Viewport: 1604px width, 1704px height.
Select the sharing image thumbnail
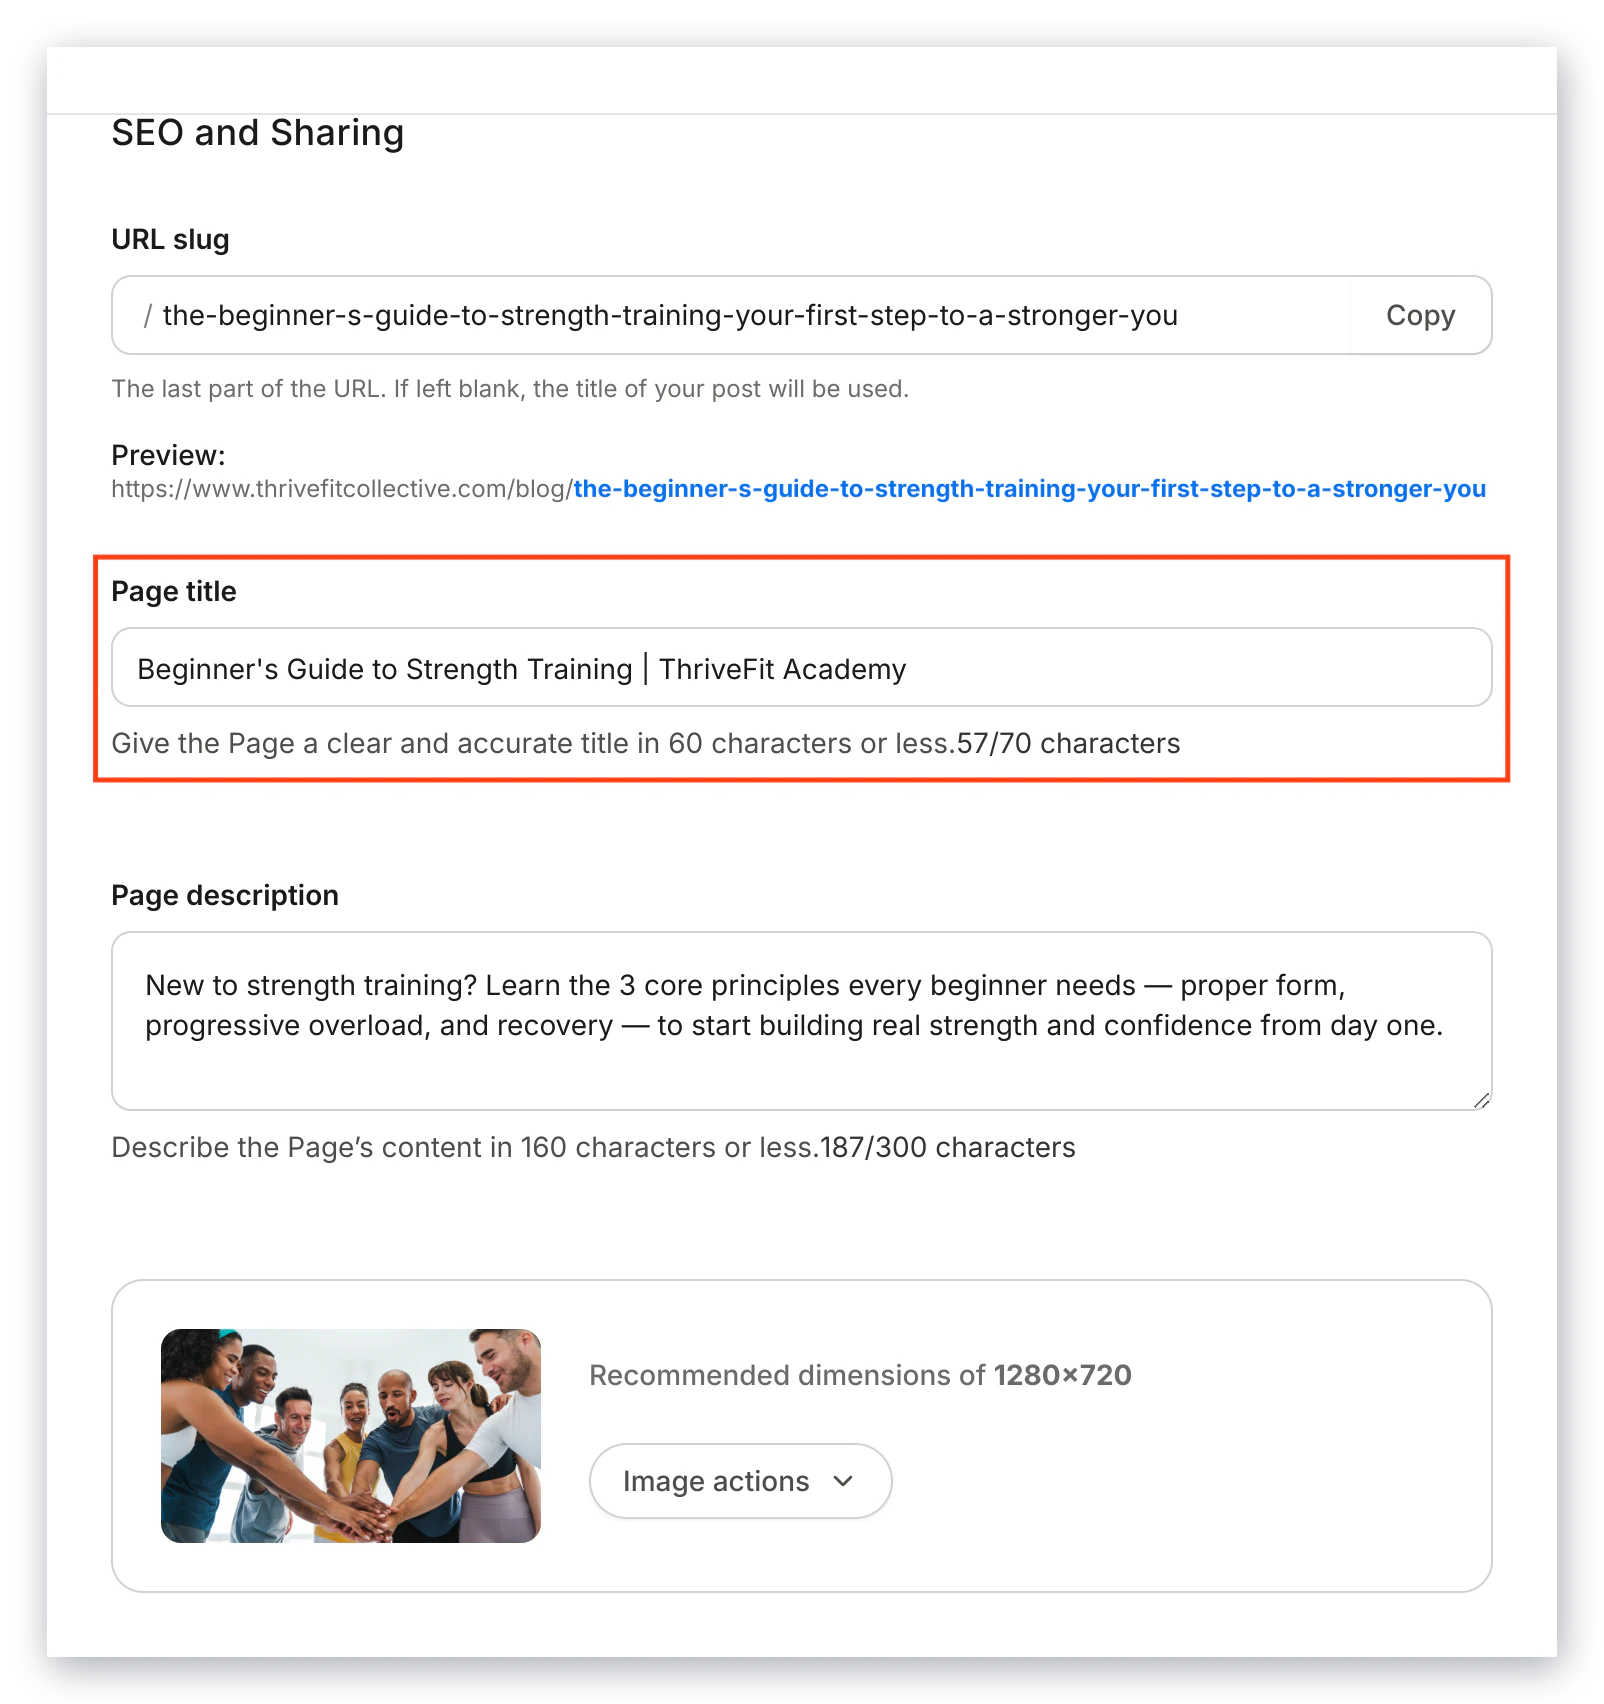tap(351, 1436)
